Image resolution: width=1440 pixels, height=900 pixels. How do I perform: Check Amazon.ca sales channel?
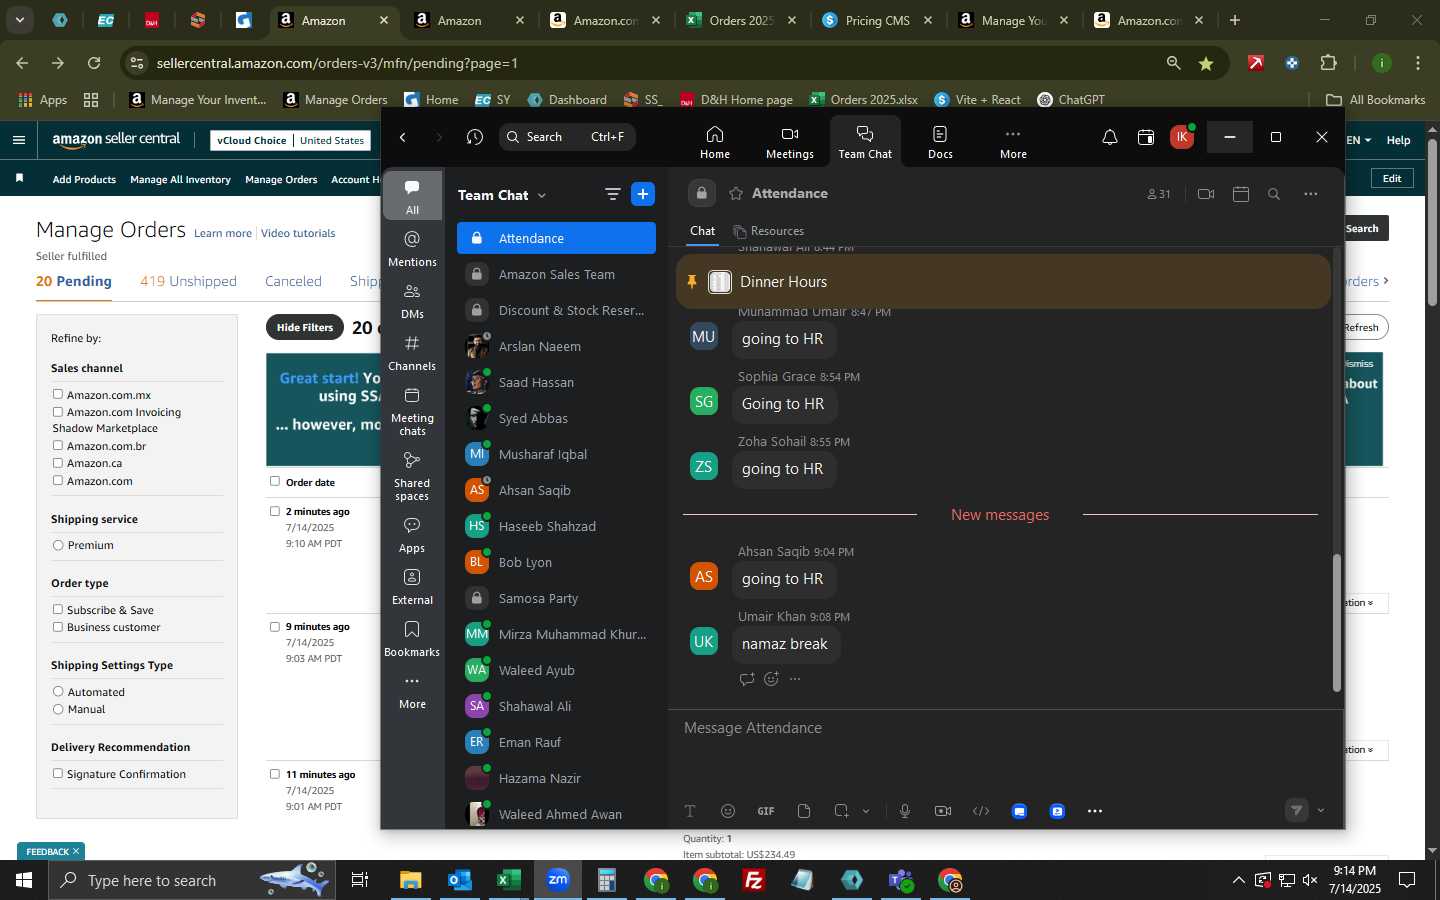58,462
